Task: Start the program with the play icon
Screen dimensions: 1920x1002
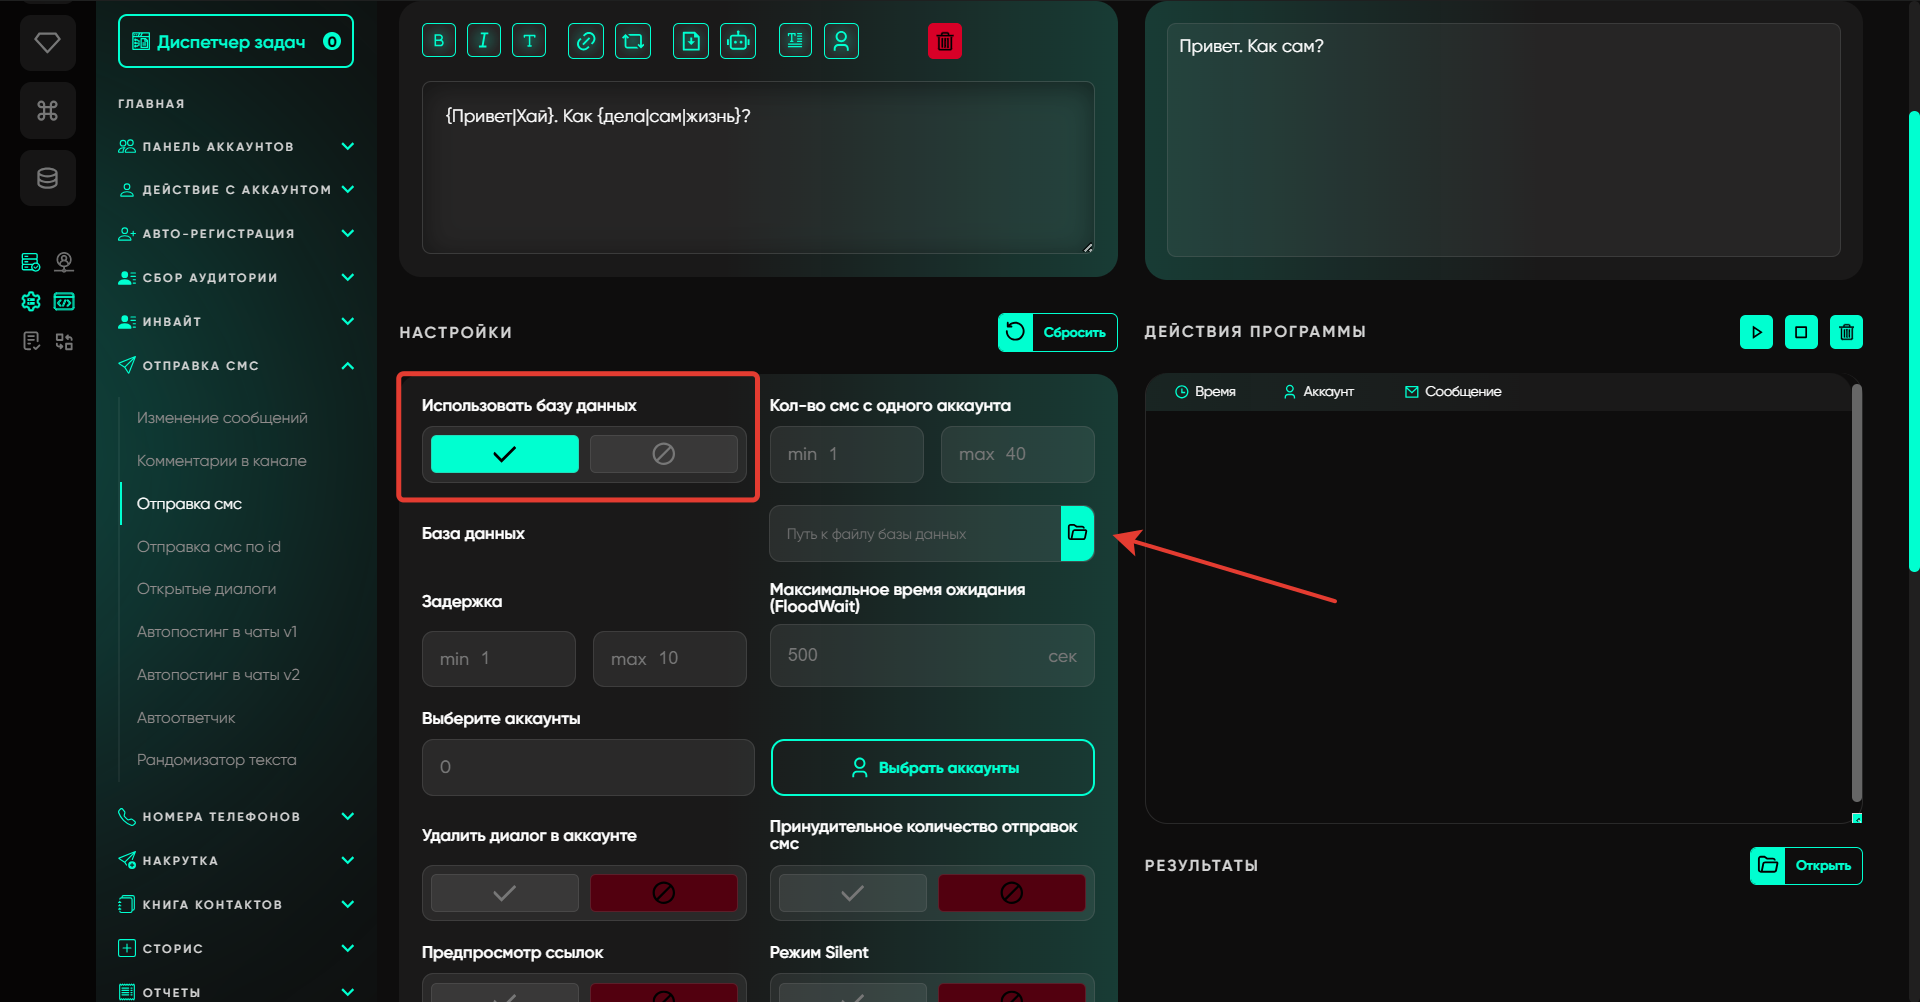Action: coord(1756,332)
